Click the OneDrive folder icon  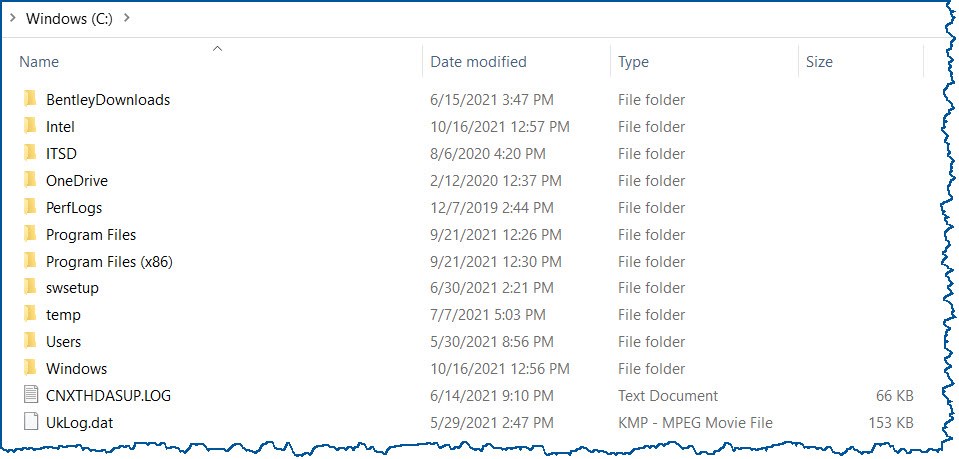coord(30,180)
